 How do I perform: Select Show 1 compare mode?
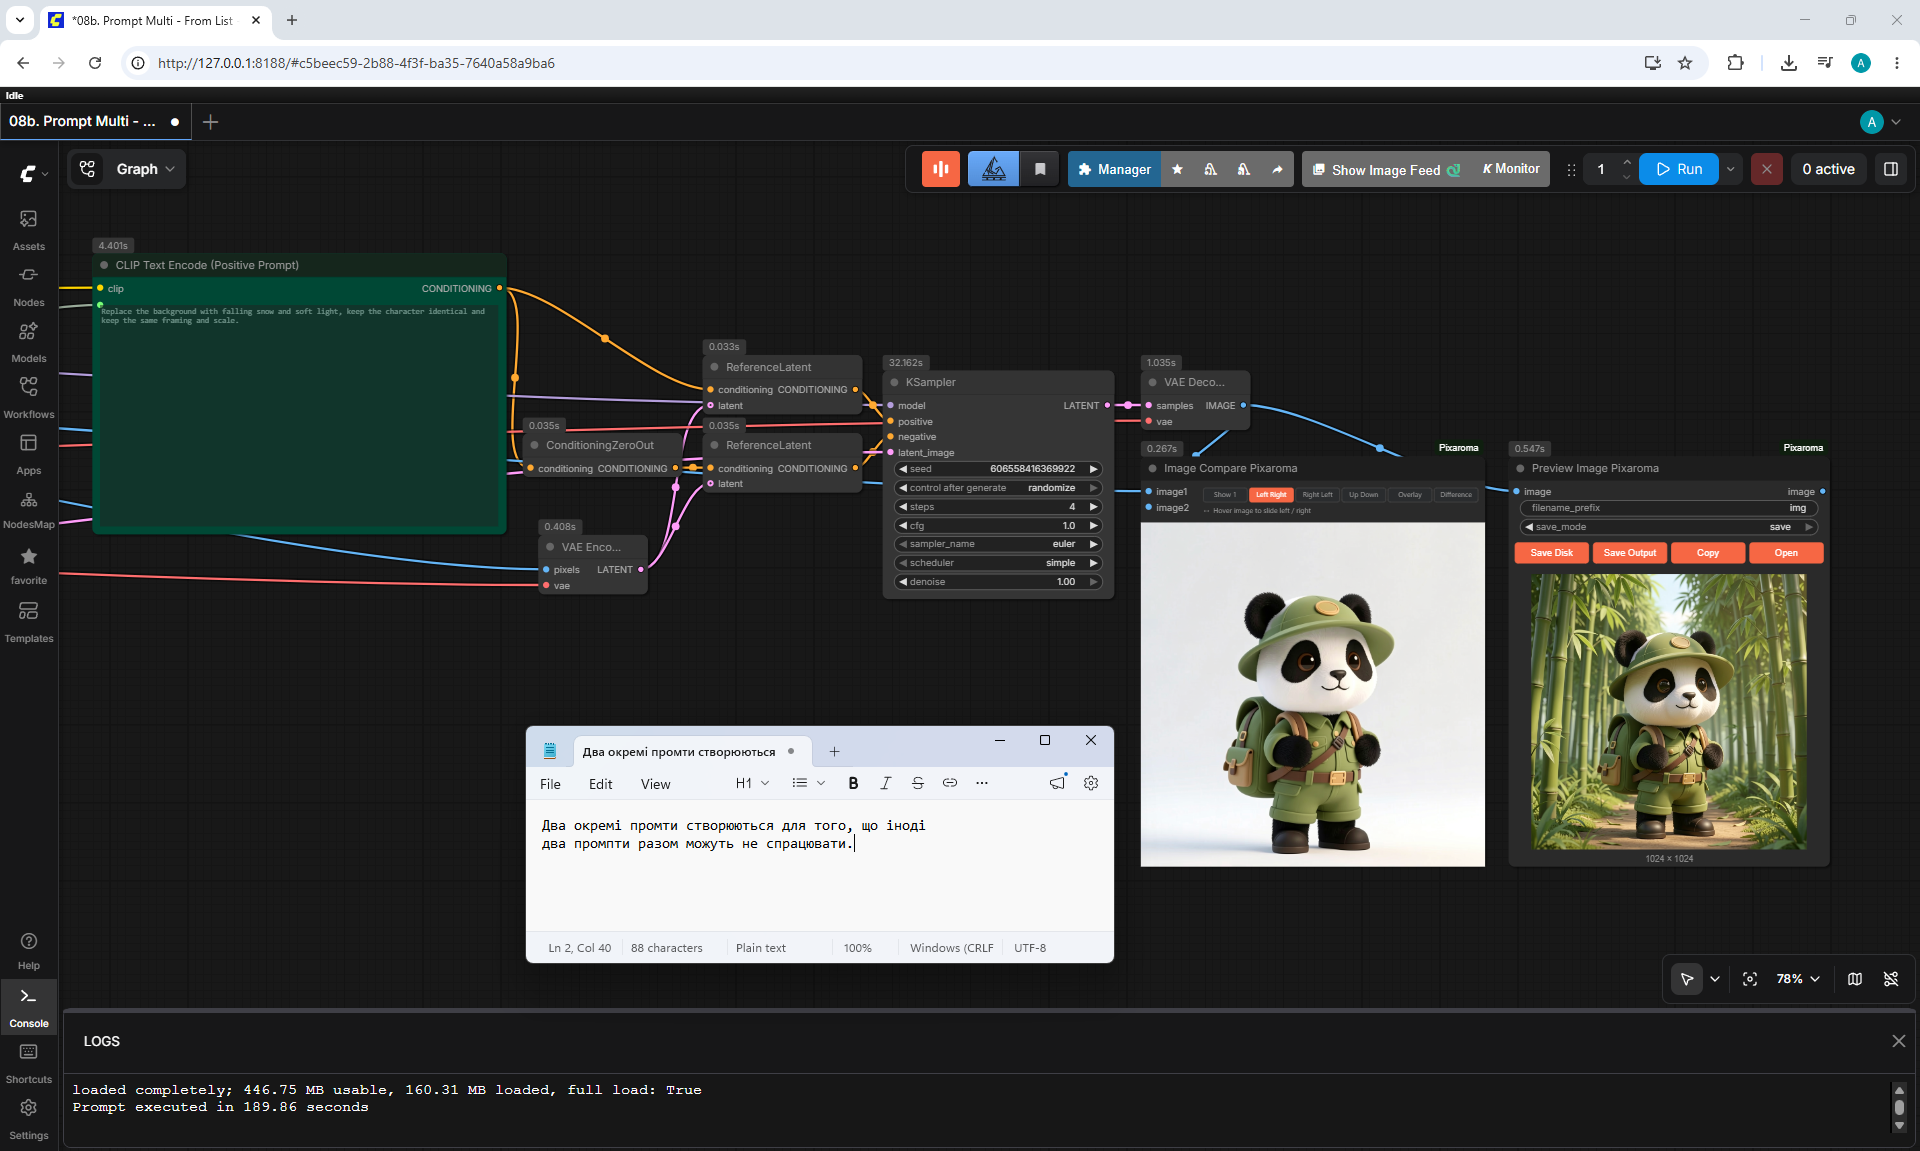(1225, 495)
